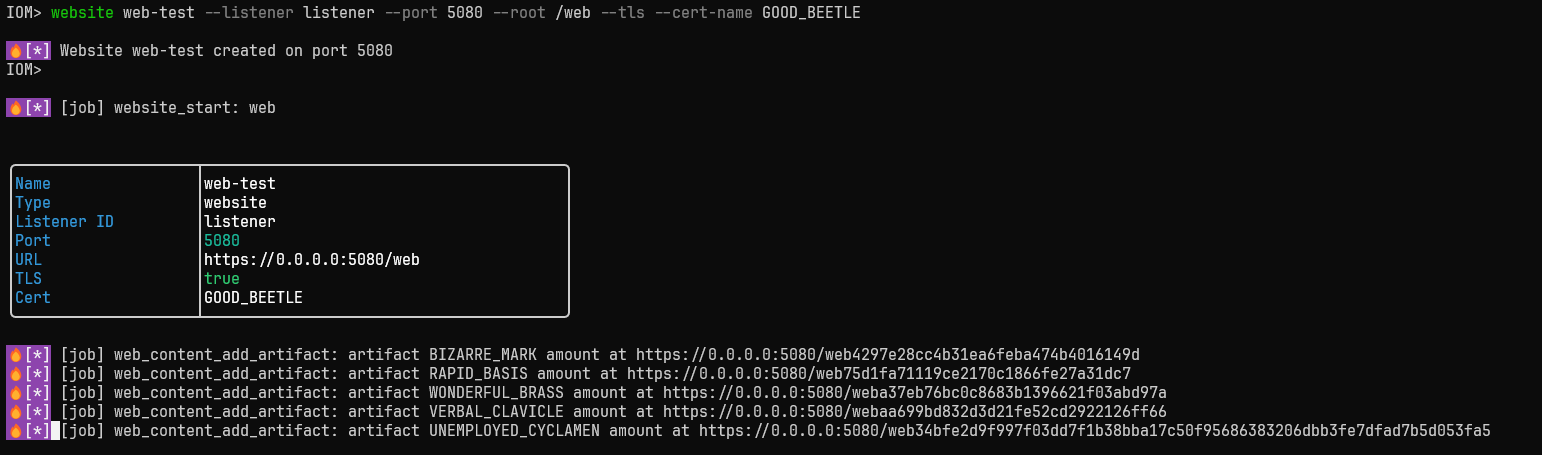Open the VERBAL_CLAVICLE artifact URL

click(x=914, y=412)
